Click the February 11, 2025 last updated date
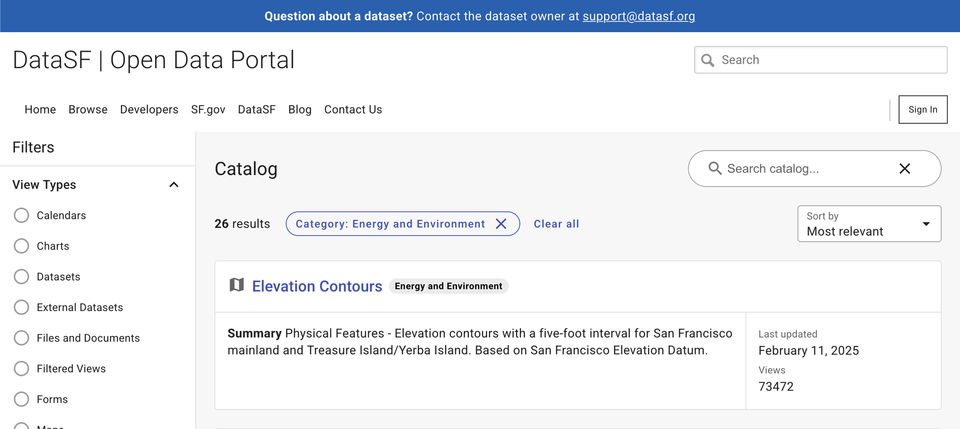 [808, 351]
